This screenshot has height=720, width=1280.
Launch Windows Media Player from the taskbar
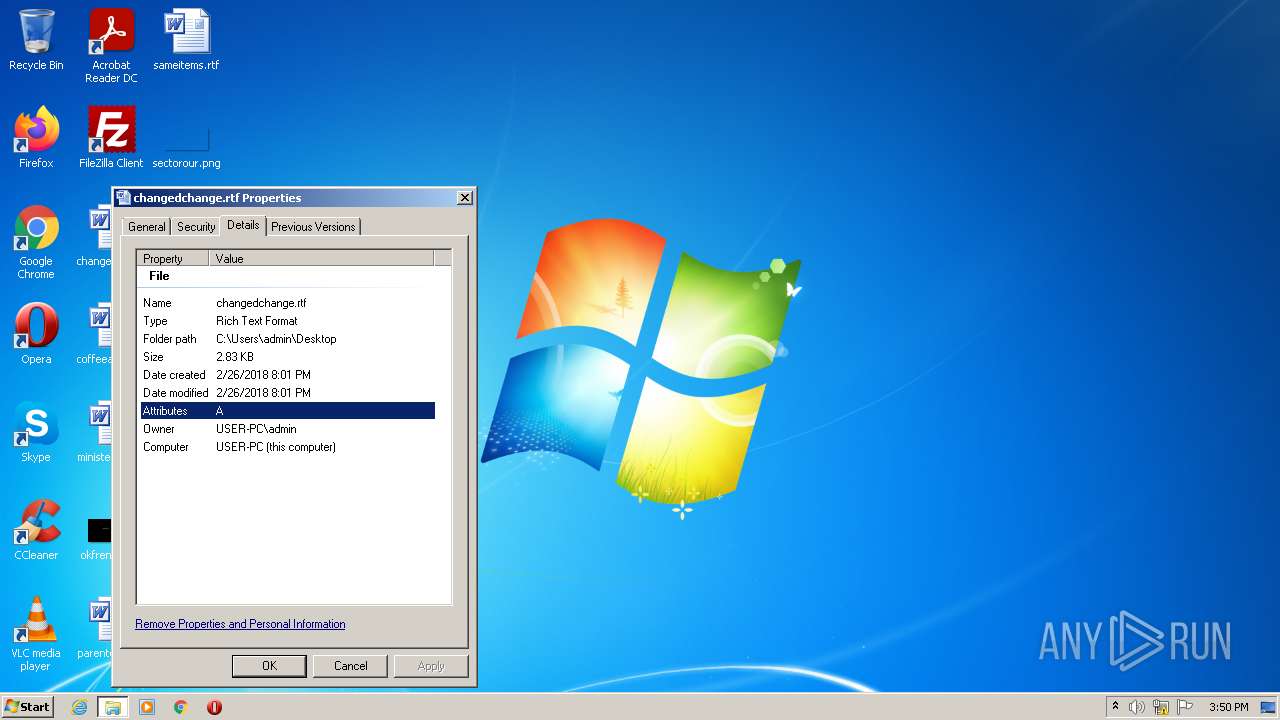pos(147,707)
